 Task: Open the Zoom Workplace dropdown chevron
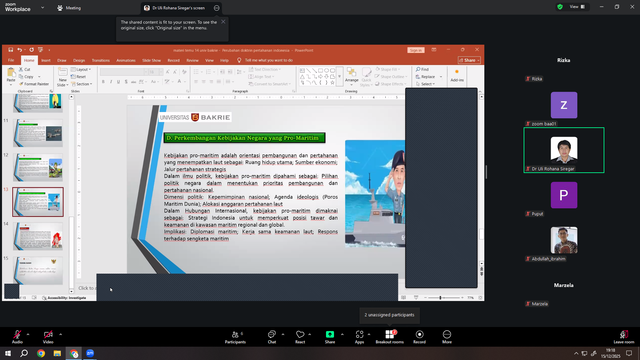(x=42, y=7)
